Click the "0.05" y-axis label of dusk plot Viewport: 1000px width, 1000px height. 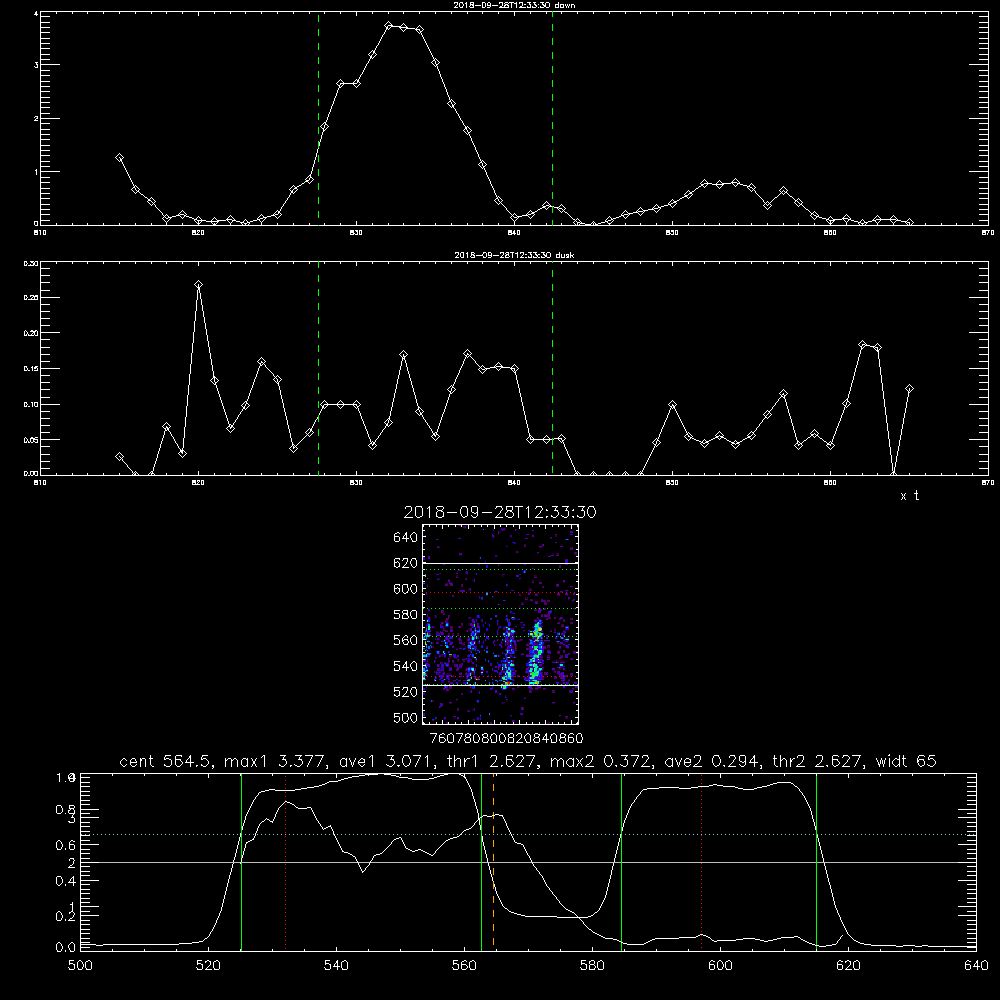point(31,440)
